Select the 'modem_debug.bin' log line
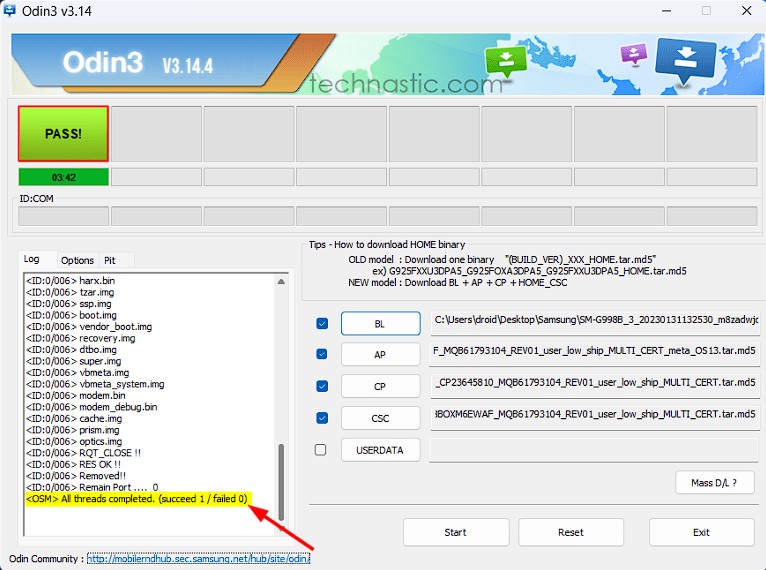Screen dimensions: 766x570 pos(92,407)
